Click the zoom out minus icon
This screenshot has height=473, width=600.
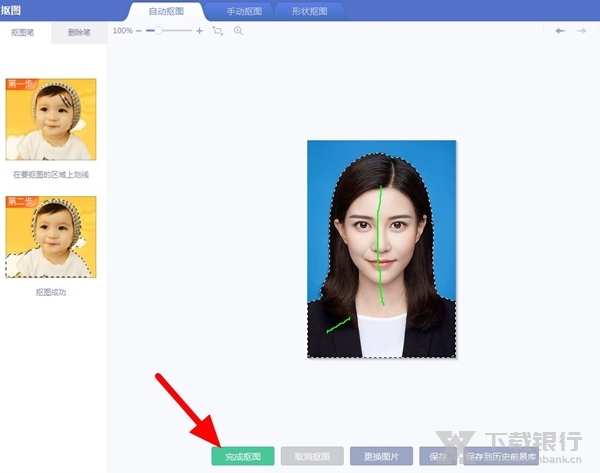(139, 31)
